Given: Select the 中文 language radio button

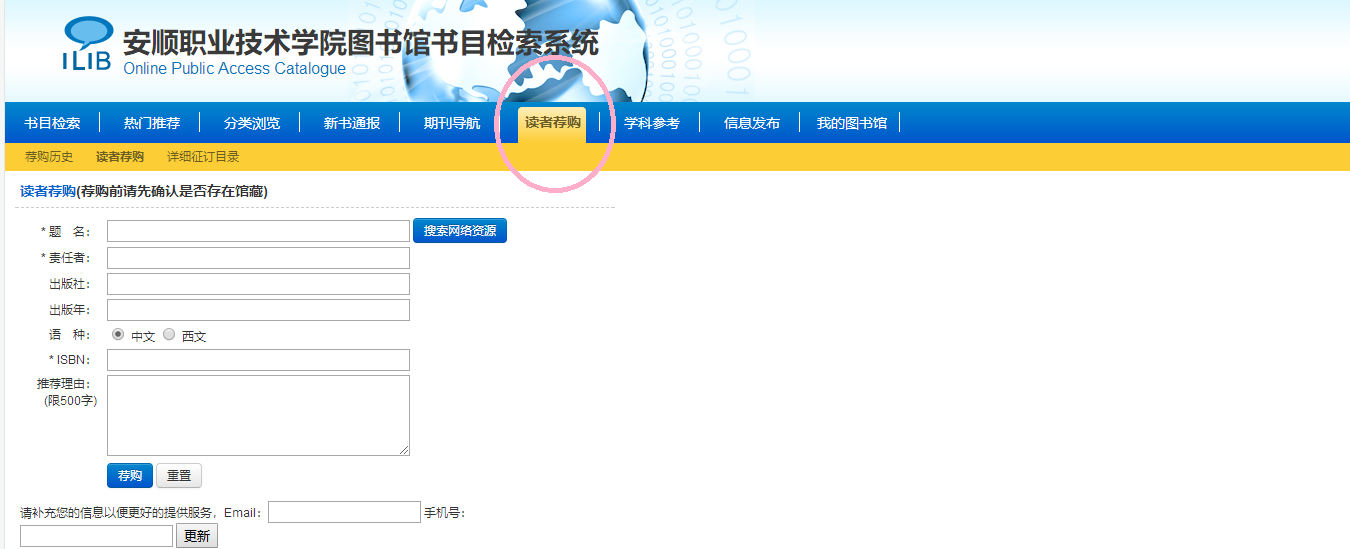Looking at the screenshot, I should (118, 335).
